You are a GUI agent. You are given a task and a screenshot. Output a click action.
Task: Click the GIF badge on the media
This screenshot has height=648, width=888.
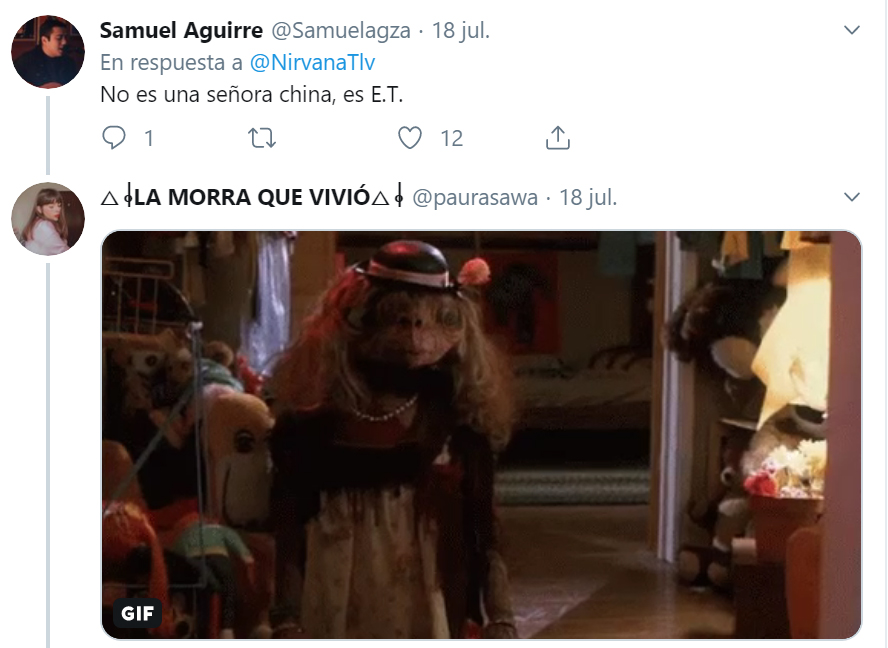pos(138,613)
